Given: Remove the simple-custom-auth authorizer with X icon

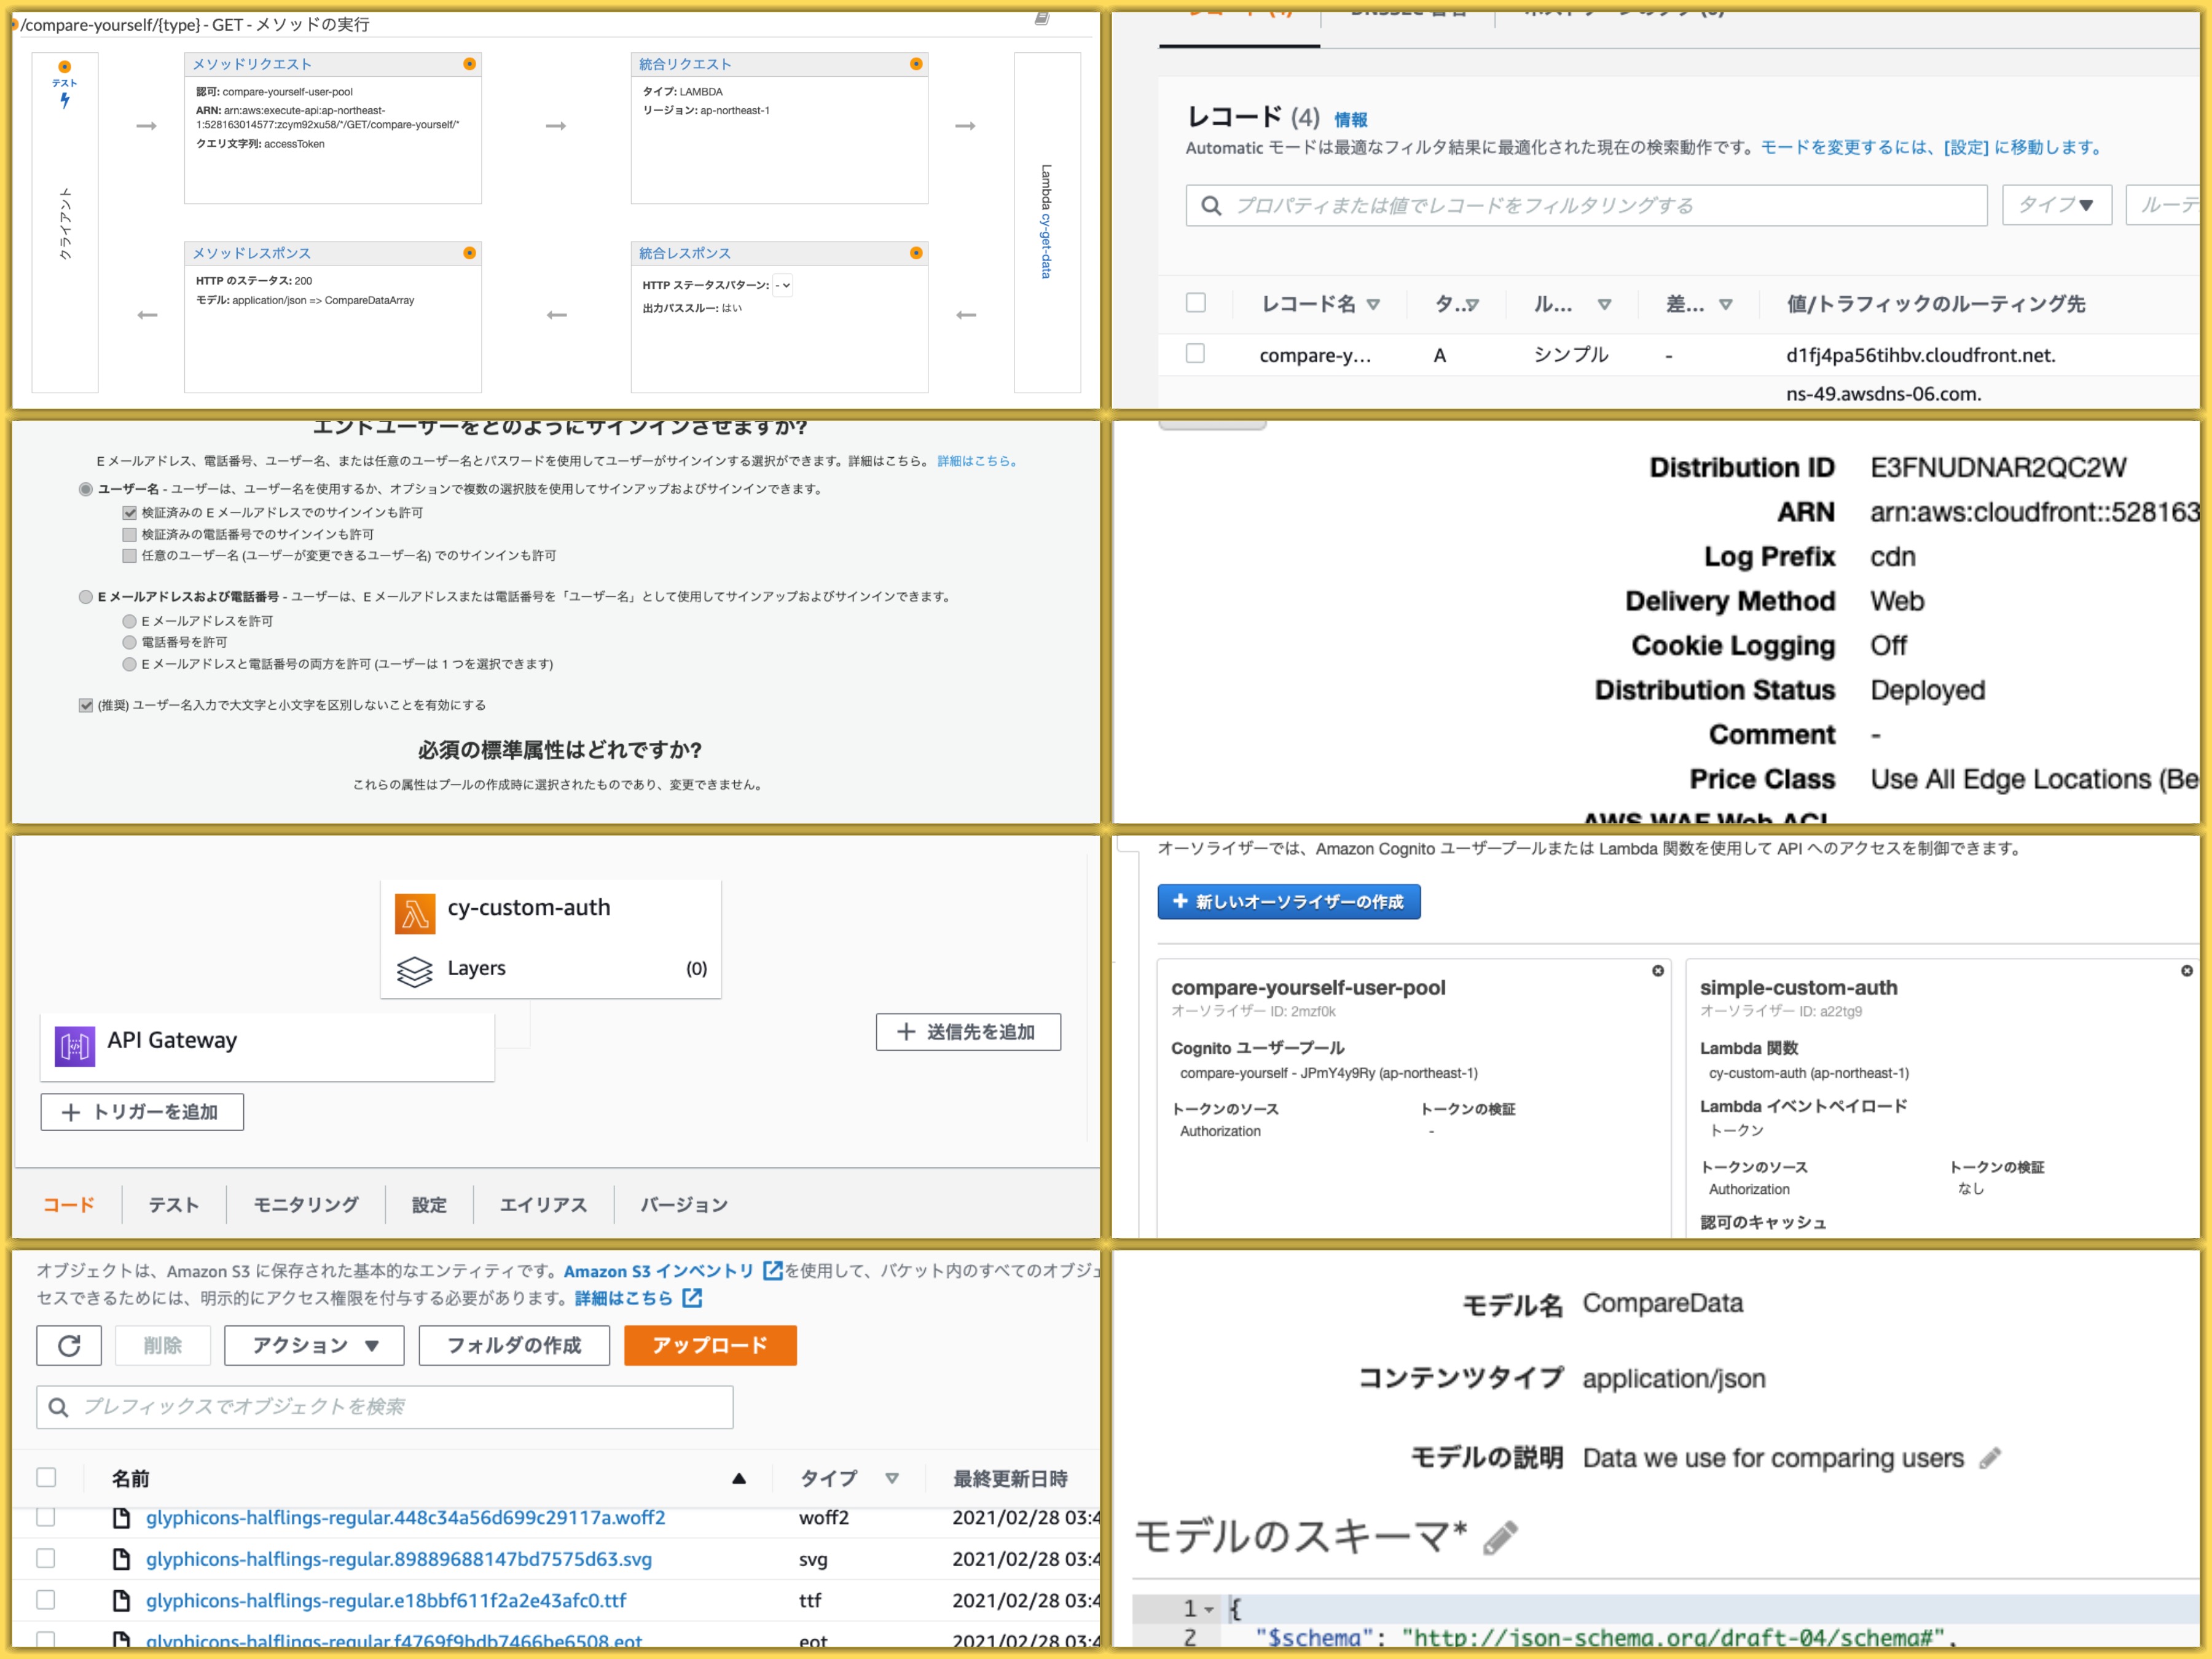Looking at the screenshot, I should [x=2186, y=971].
